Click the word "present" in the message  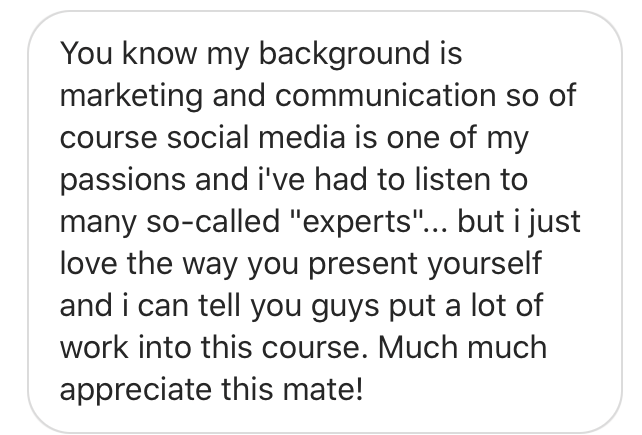[363, 265]
